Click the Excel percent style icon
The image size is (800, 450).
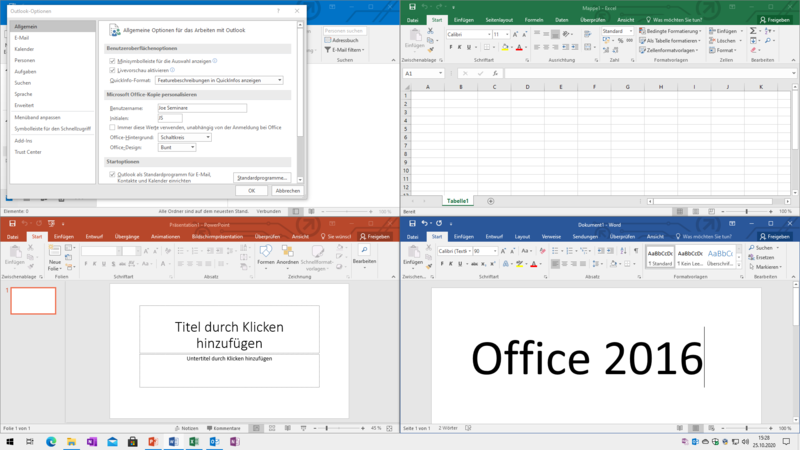pos(620,41)
